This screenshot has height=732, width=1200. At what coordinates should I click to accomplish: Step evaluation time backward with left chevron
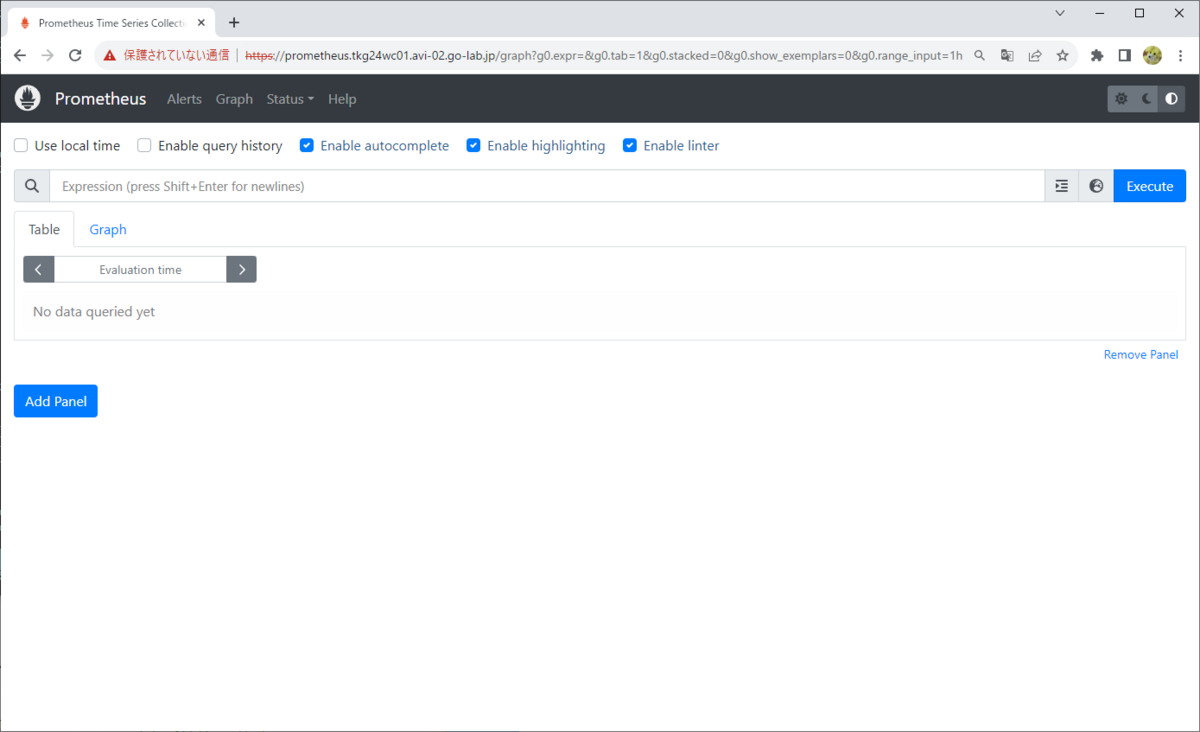(x=38, y=269)
